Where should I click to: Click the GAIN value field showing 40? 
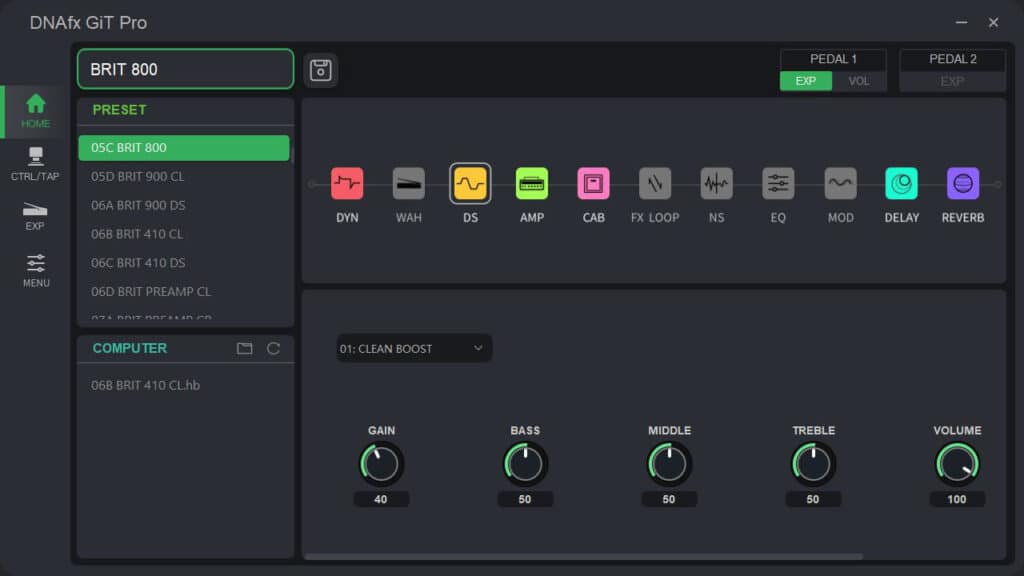click(x=381, y=500)
